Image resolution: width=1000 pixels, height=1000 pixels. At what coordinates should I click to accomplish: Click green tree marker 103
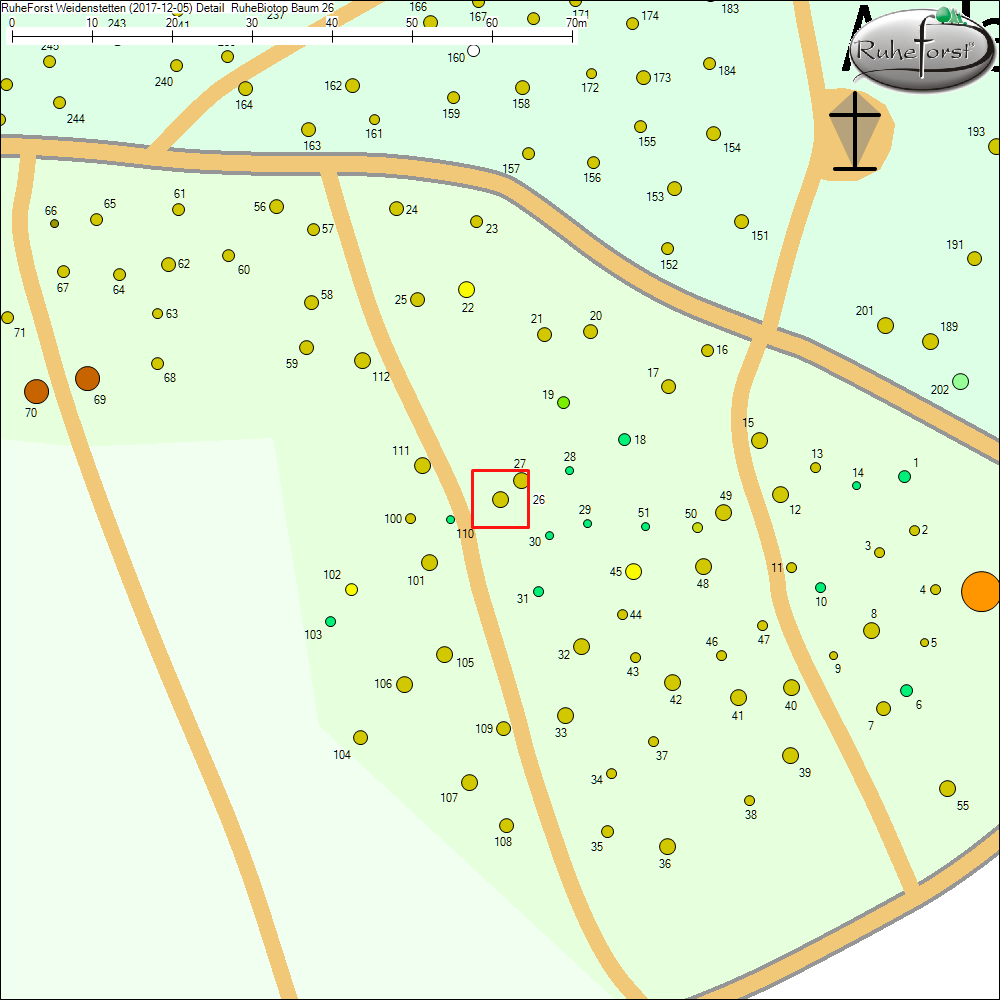(x=330, y=621)
